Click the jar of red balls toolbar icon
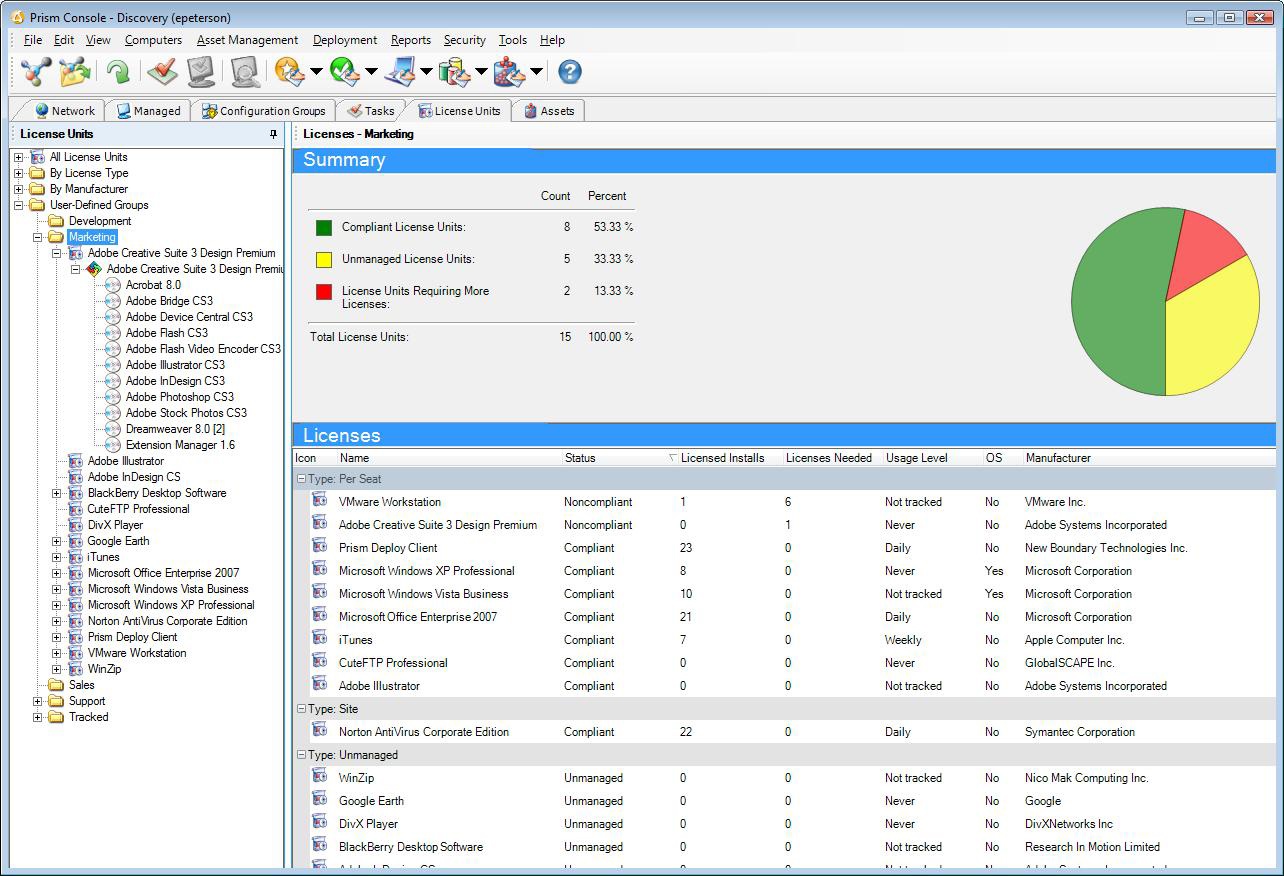Screen dimensions: 1284x876 tap(509, 71)
